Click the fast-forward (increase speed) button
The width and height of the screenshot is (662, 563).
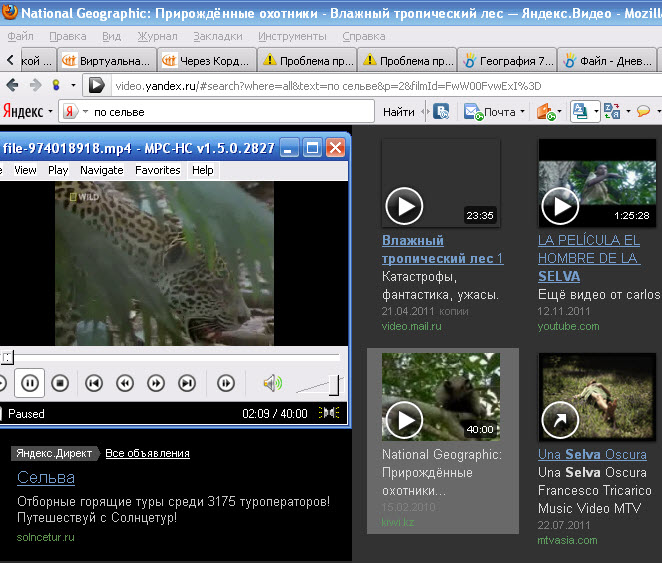[x=156, y=383]
